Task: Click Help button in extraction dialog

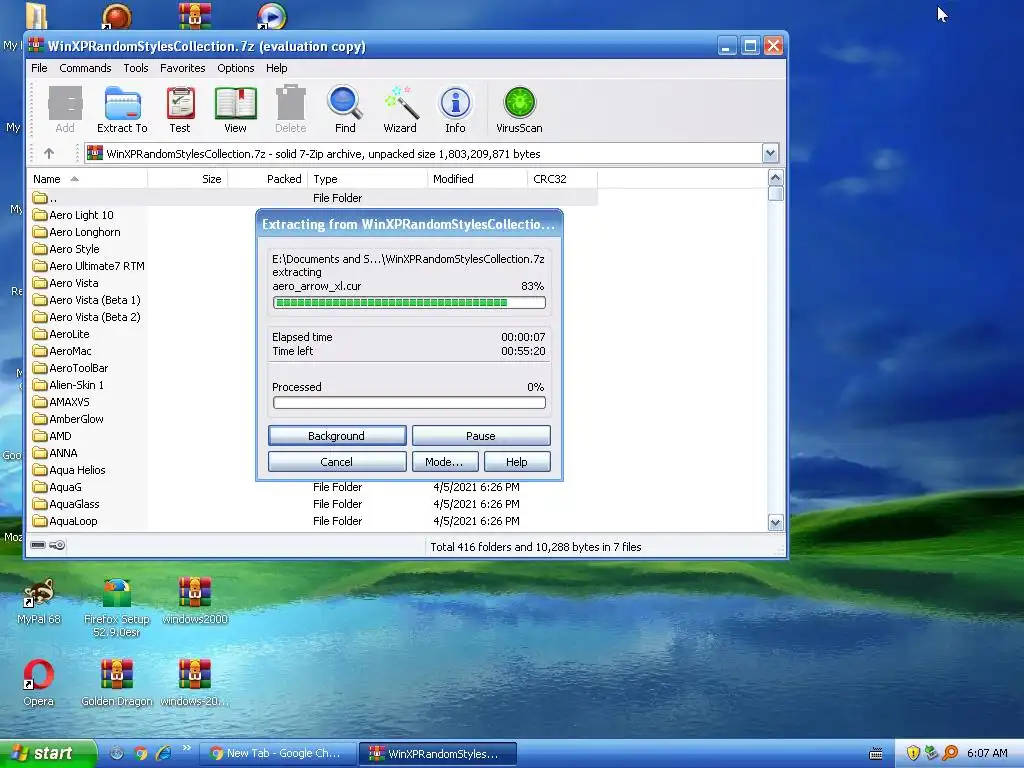Action: [x=517, y=462]
